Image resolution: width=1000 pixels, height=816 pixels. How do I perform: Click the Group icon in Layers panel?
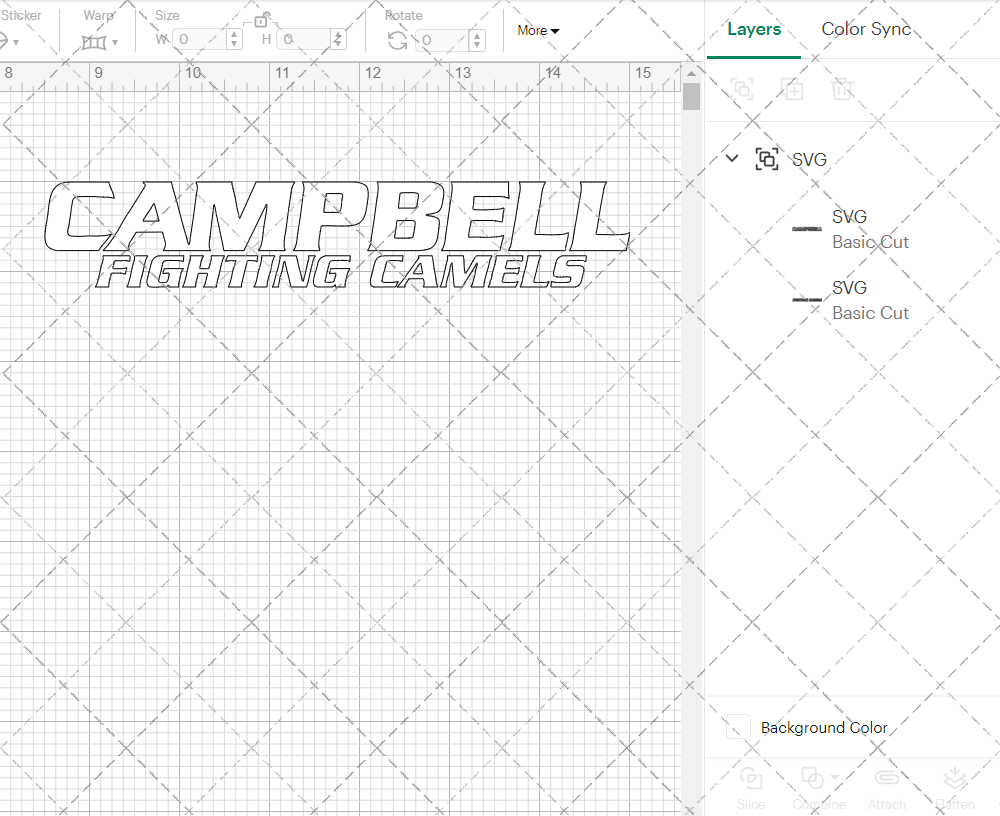742,89
